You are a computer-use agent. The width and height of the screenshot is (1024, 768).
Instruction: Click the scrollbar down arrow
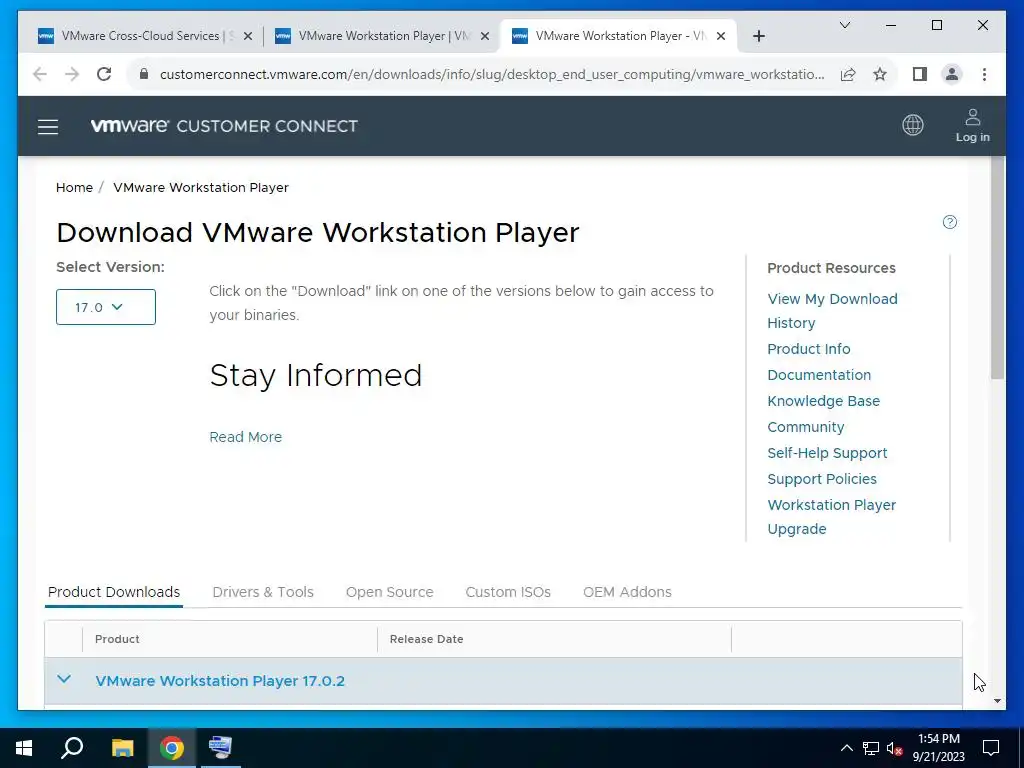click(997, 701)
